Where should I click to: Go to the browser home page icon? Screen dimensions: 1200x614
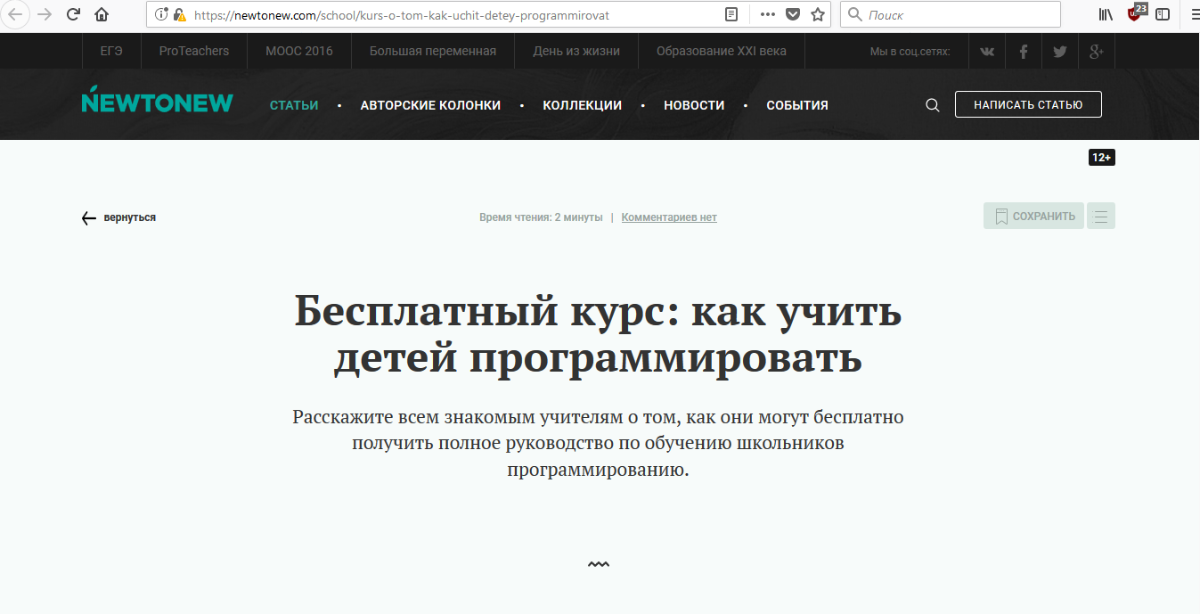click(x=101, y=15)
